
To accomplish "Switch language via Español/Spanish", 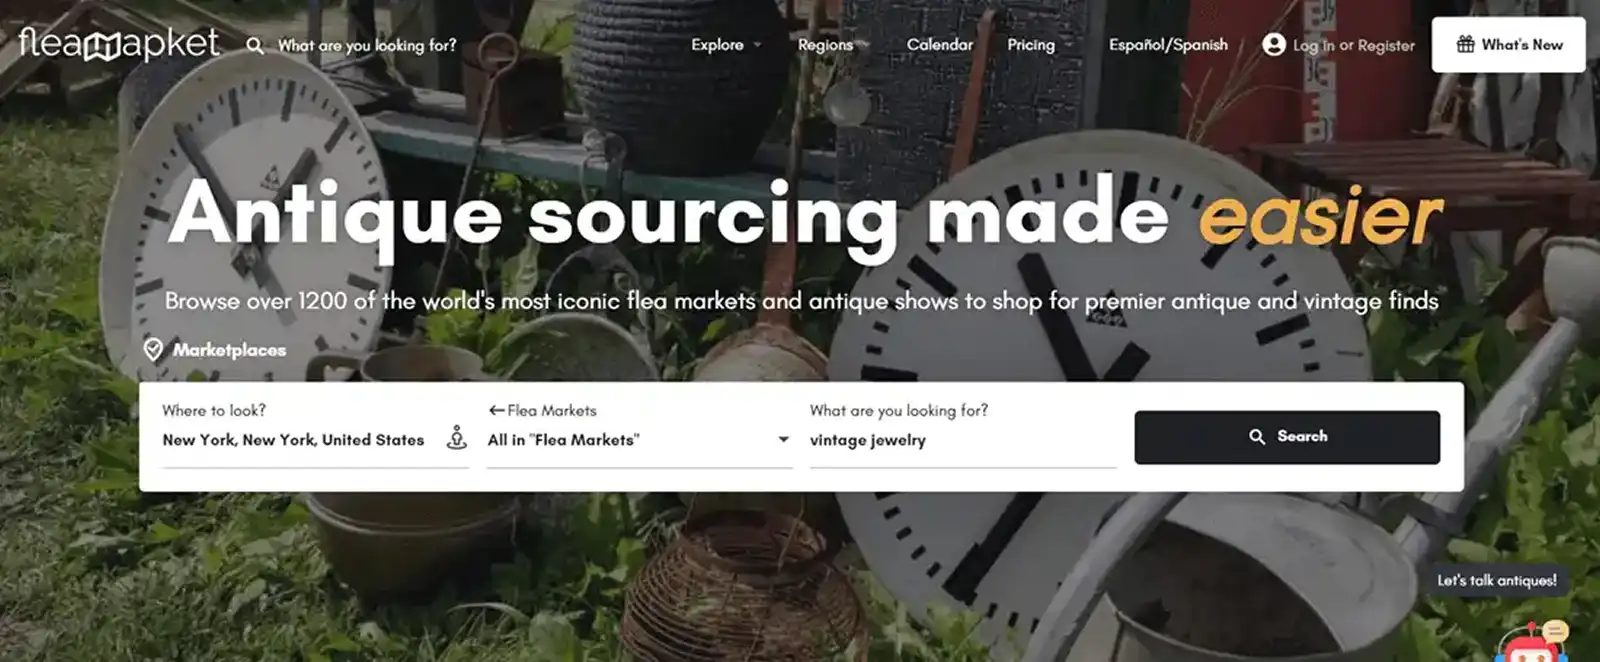I will click(x=1168, y=45).
